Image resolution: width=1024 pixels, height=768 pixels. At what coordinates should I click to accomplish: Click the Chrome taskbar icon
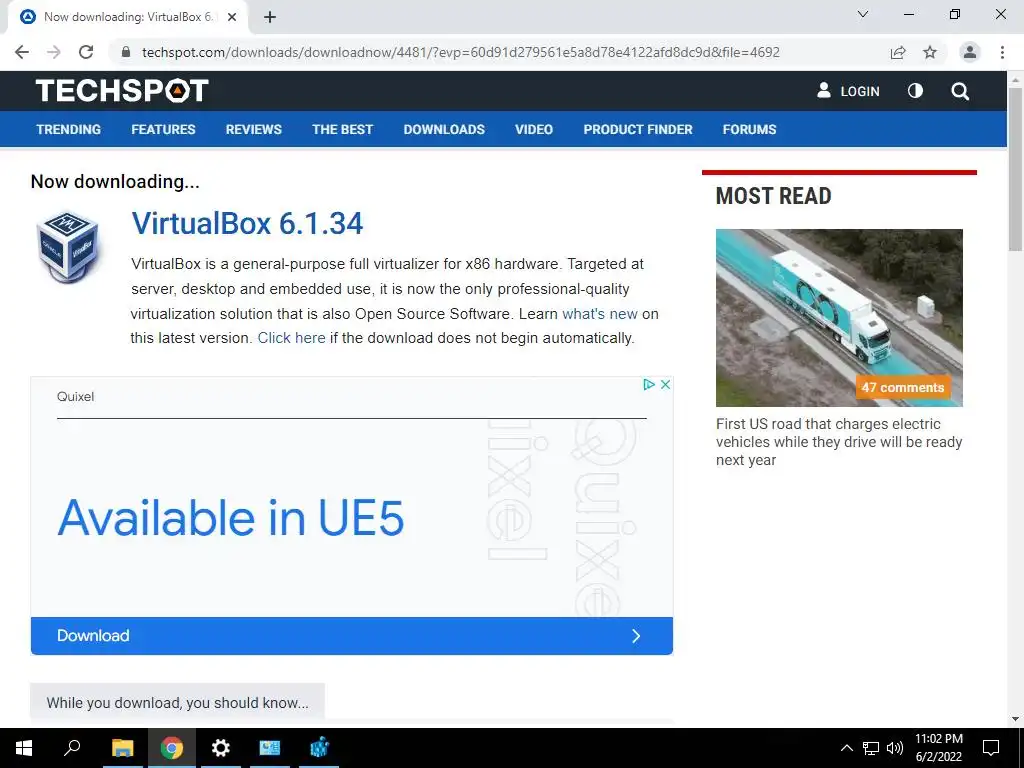tap(172, 748)
